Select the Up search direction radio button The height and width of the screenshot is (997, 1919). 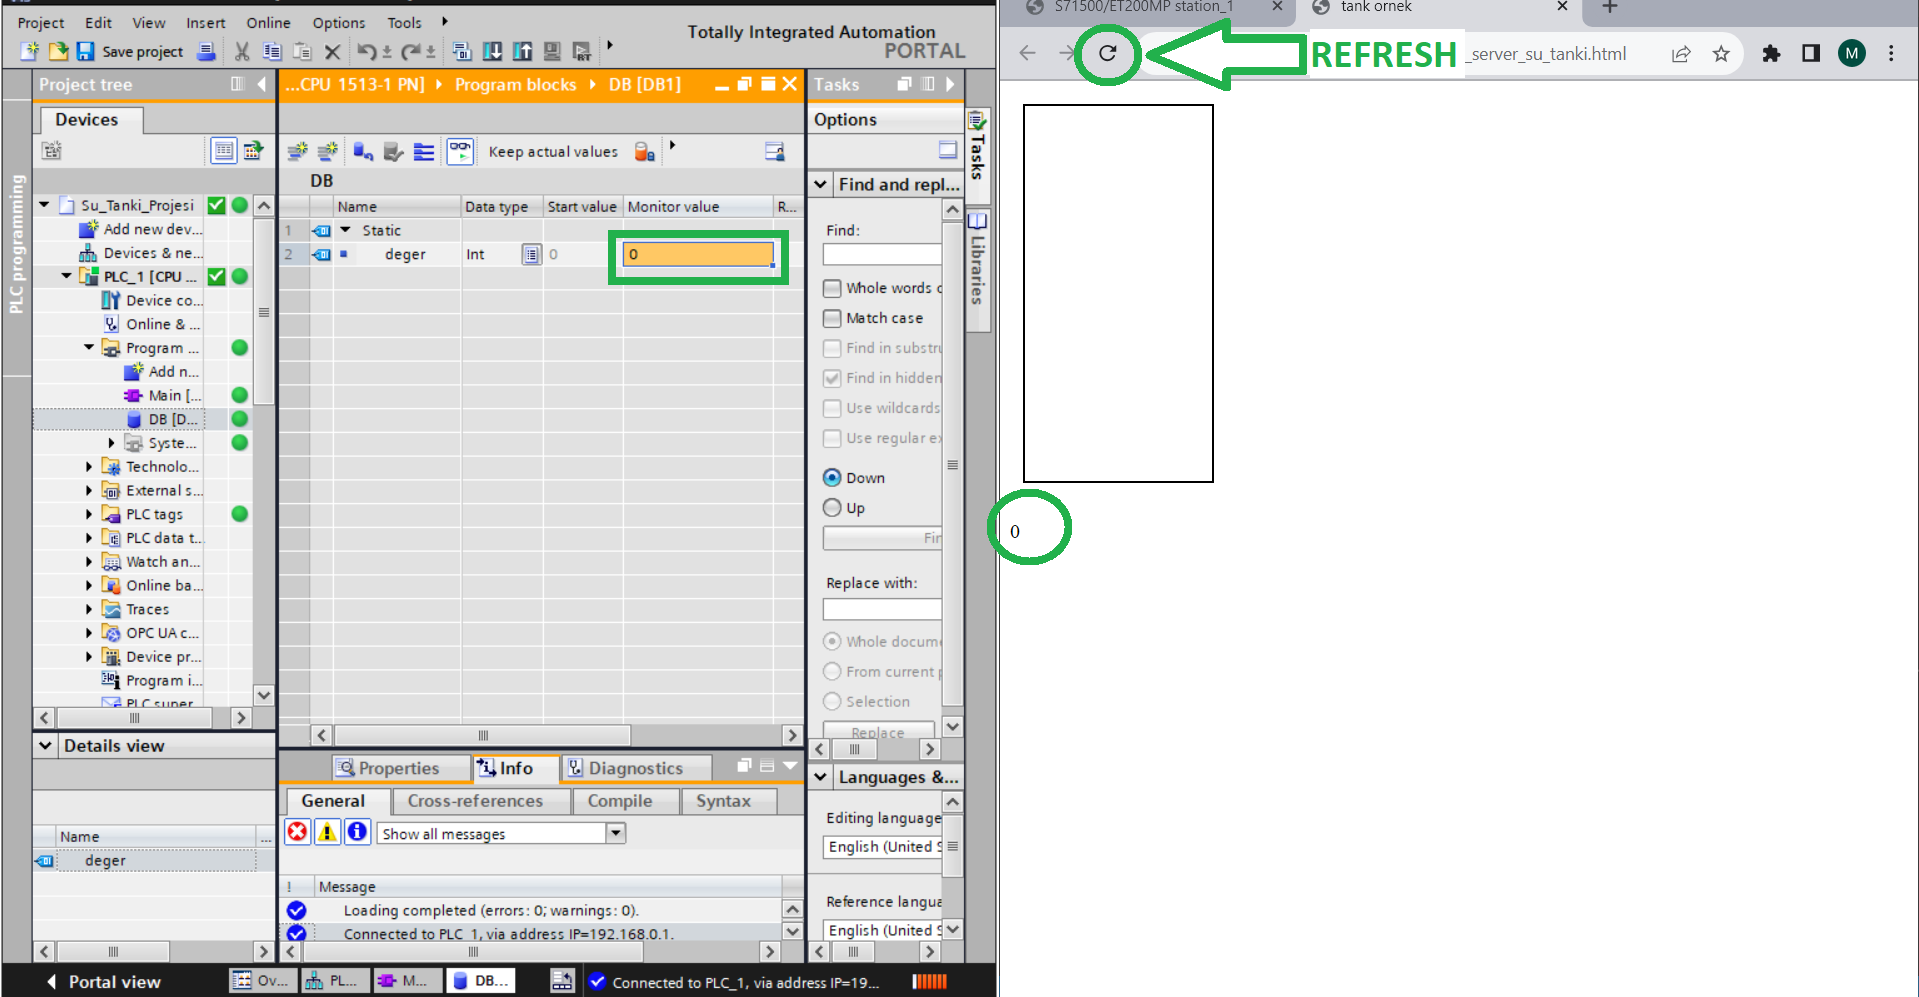[832, 508]
